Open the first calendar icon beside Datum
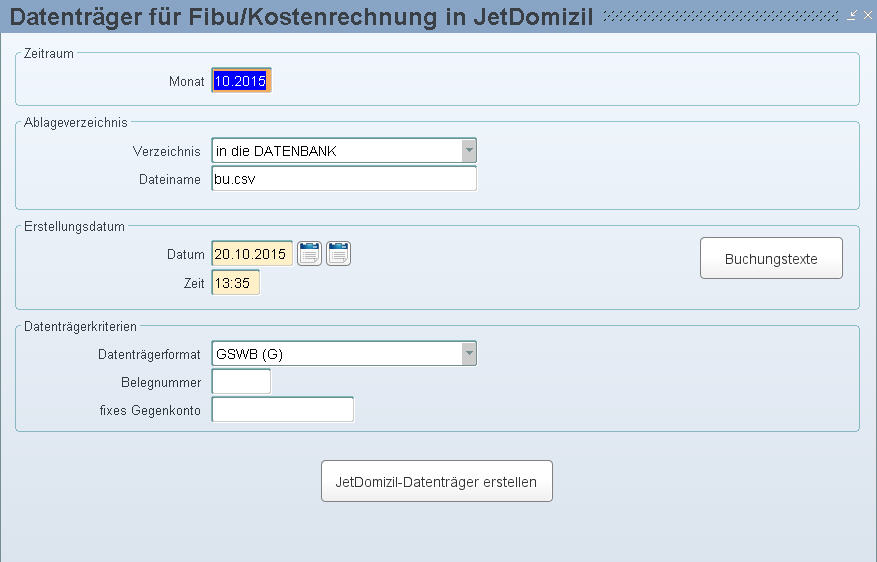The width and height of the screenshot is (877, 562). [x=309, y=253]
